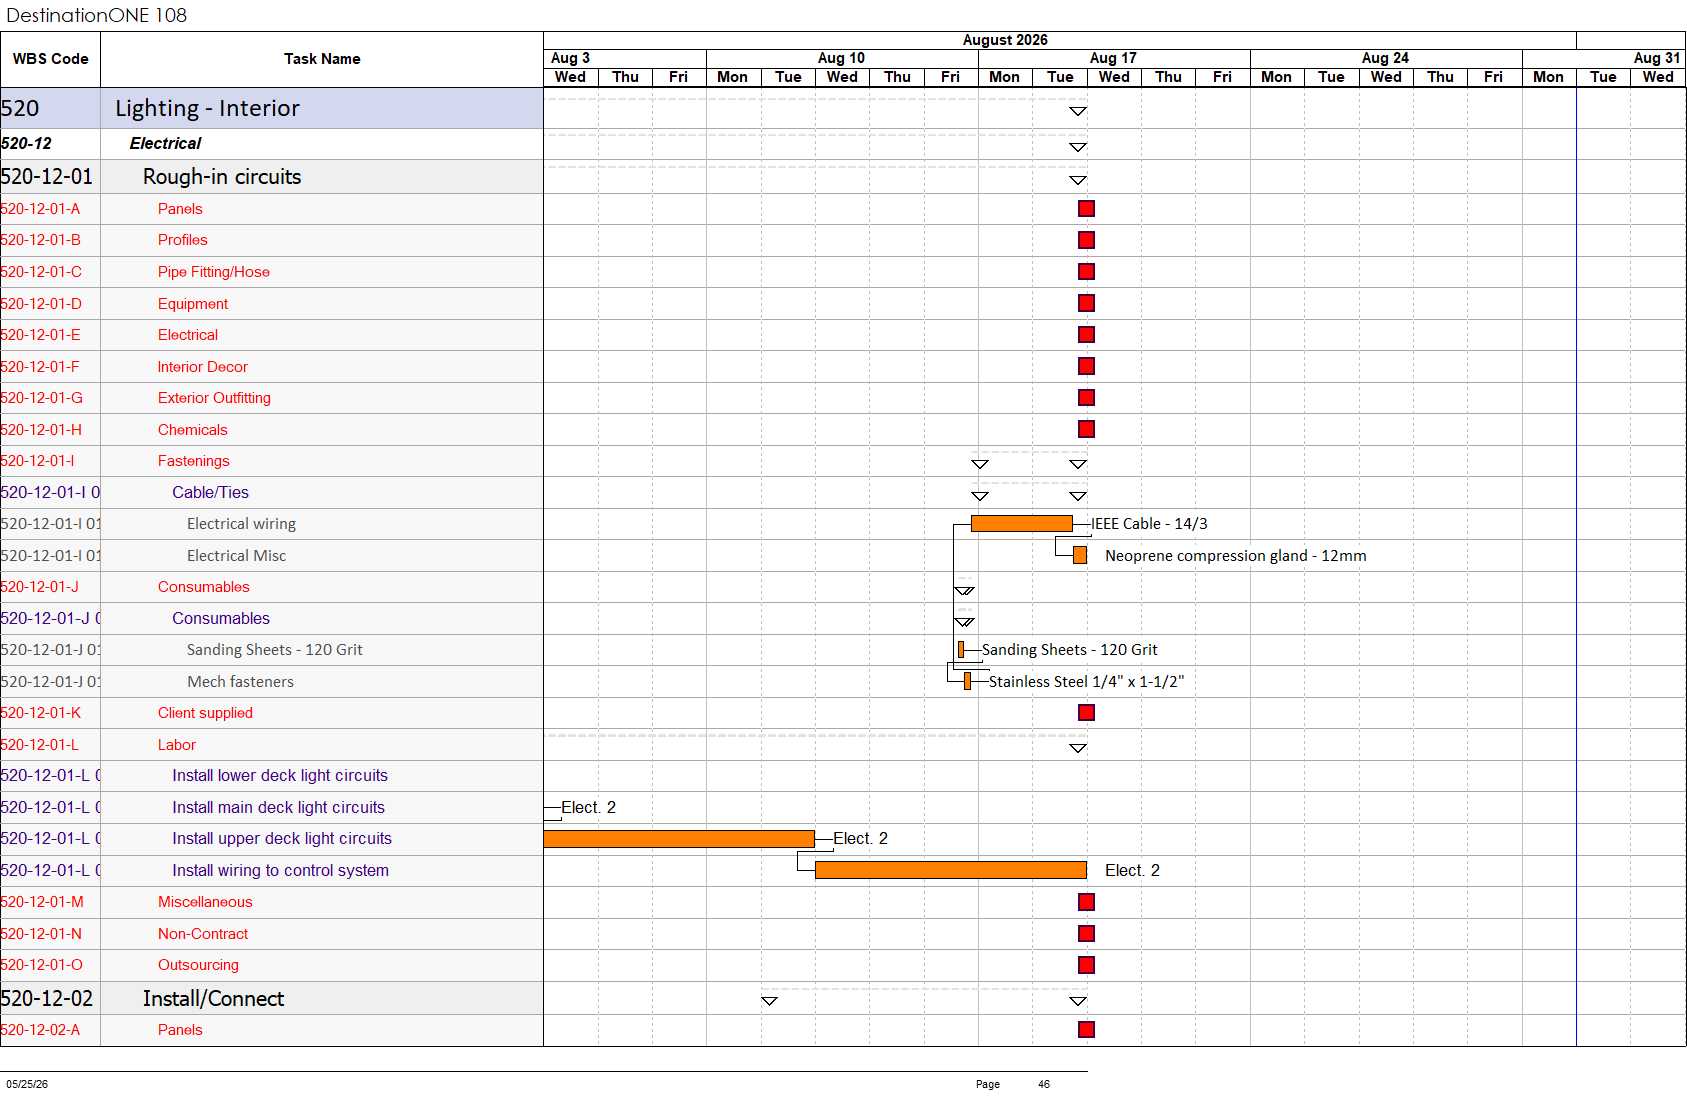Click the Neoprene compression gland - 12mm label
Screen dimensions: 1687x1097
coord(1235,556)
